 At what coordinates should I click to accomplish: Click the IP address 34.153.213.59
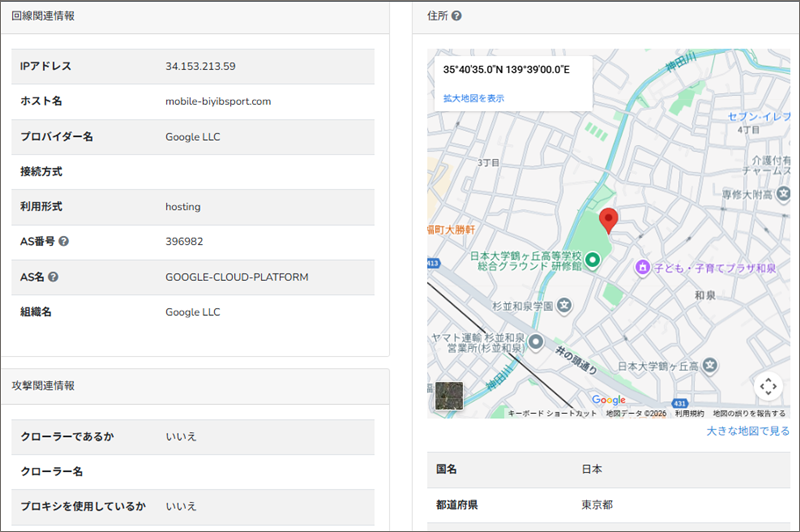tap(200, 66)
